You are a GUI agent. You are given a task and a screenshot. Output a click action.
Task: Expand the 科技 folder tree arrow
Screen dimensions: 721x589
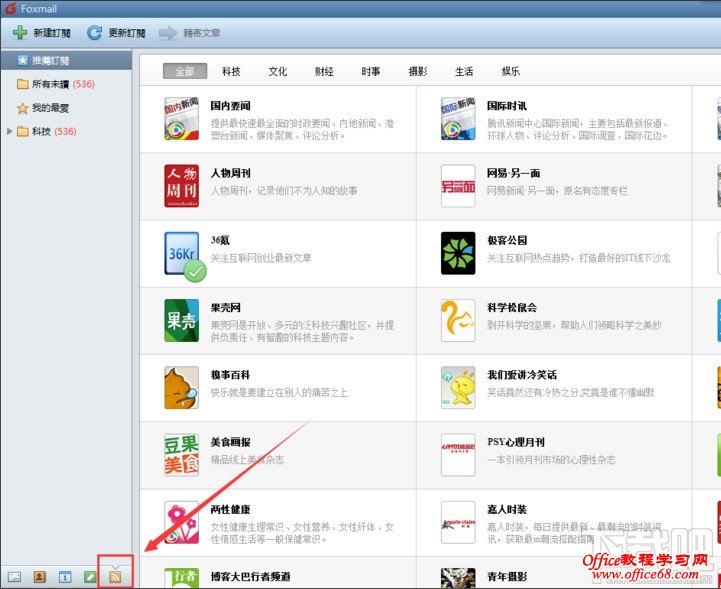pyautogui.click(x=9, y=132)
